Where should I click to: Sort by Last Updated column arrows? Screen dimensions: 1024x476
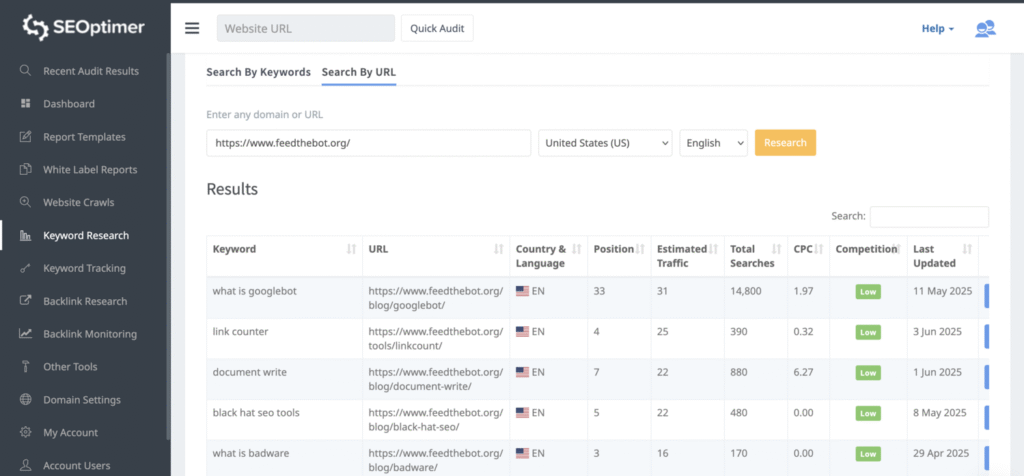(x=967, y=249)
